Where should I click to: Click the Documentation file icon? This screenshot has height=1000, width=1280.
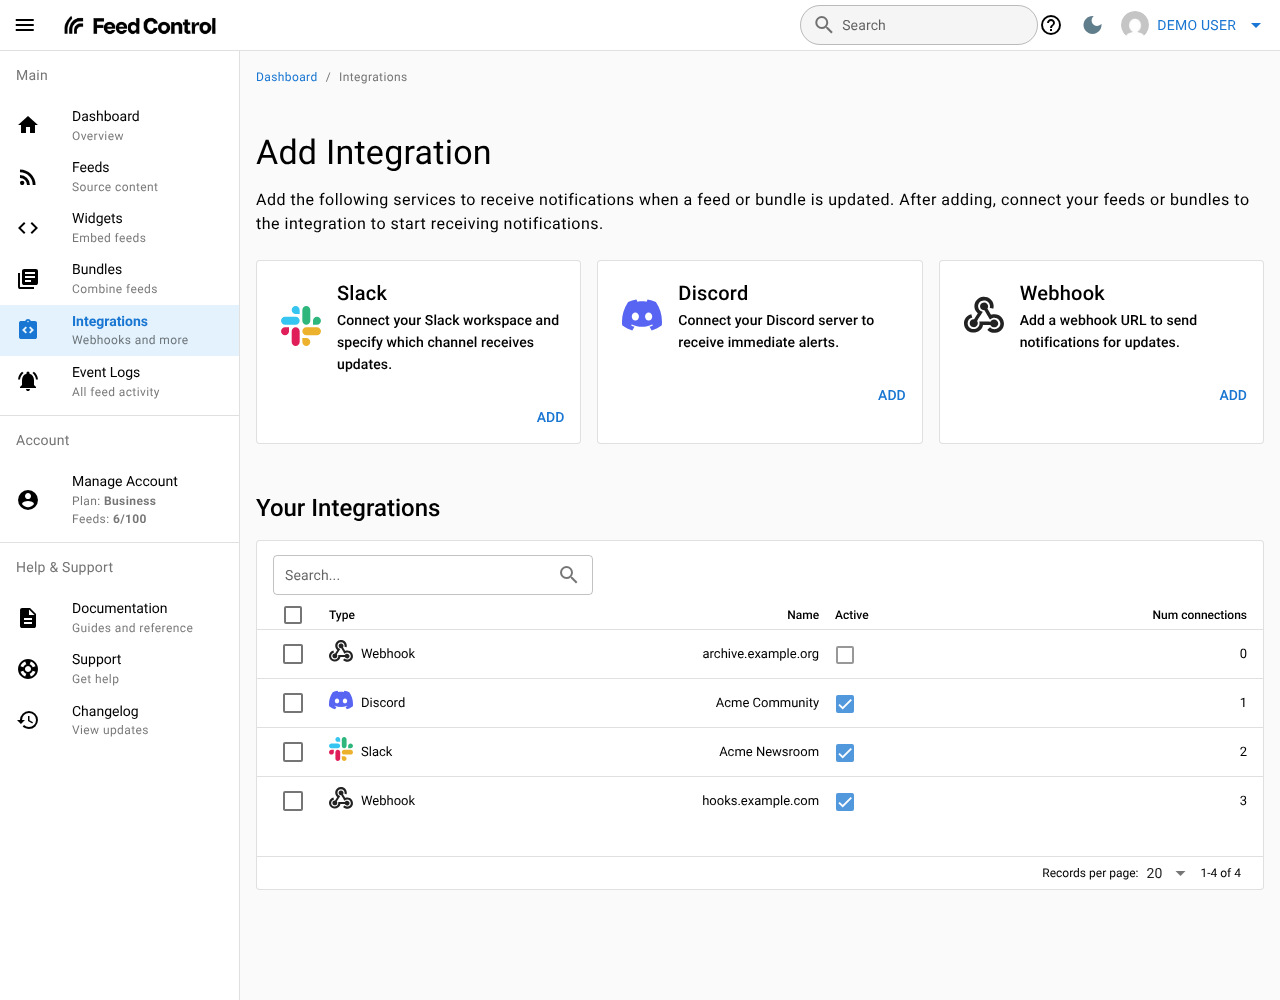coord(28,618)
